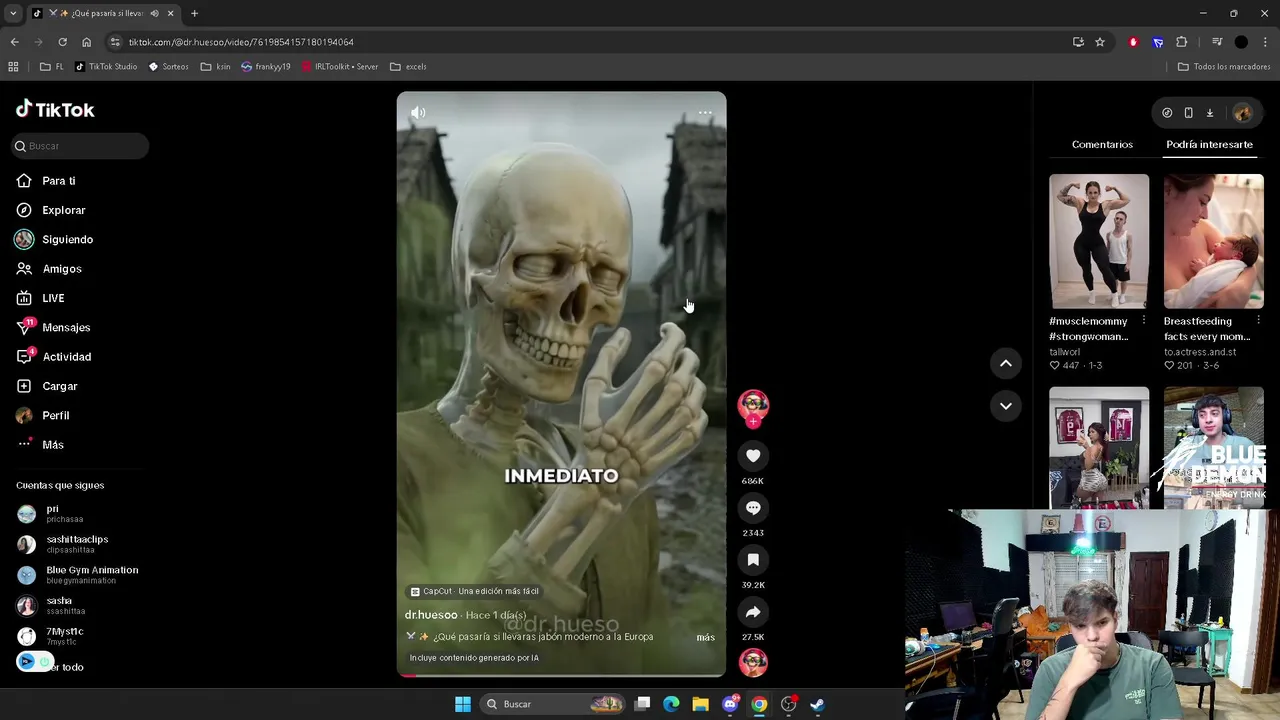Image resolution: width=1280 pixels, height=720 pixels.
Task: Expand description with 'más' link
Action: (x=705, y=637)
